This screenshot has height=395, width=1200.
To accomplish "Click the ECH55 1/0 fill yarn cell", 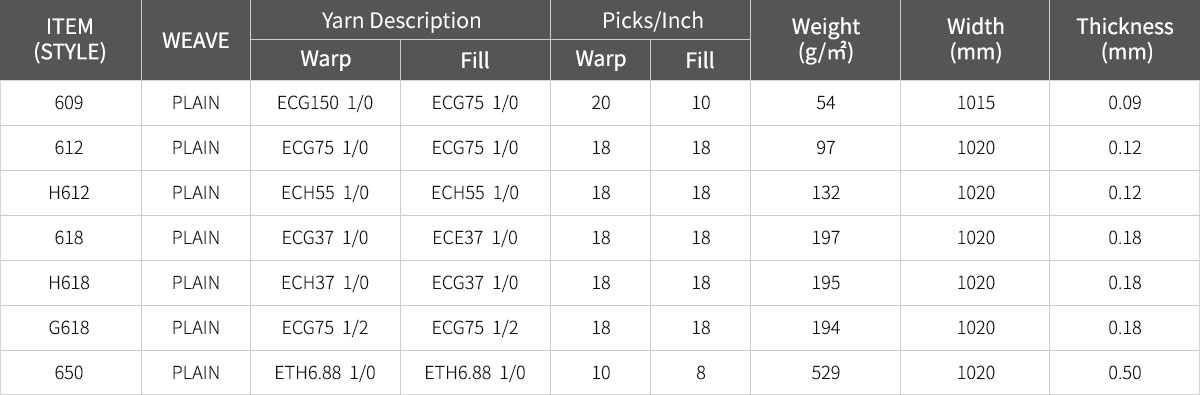I will pos(475,193).
